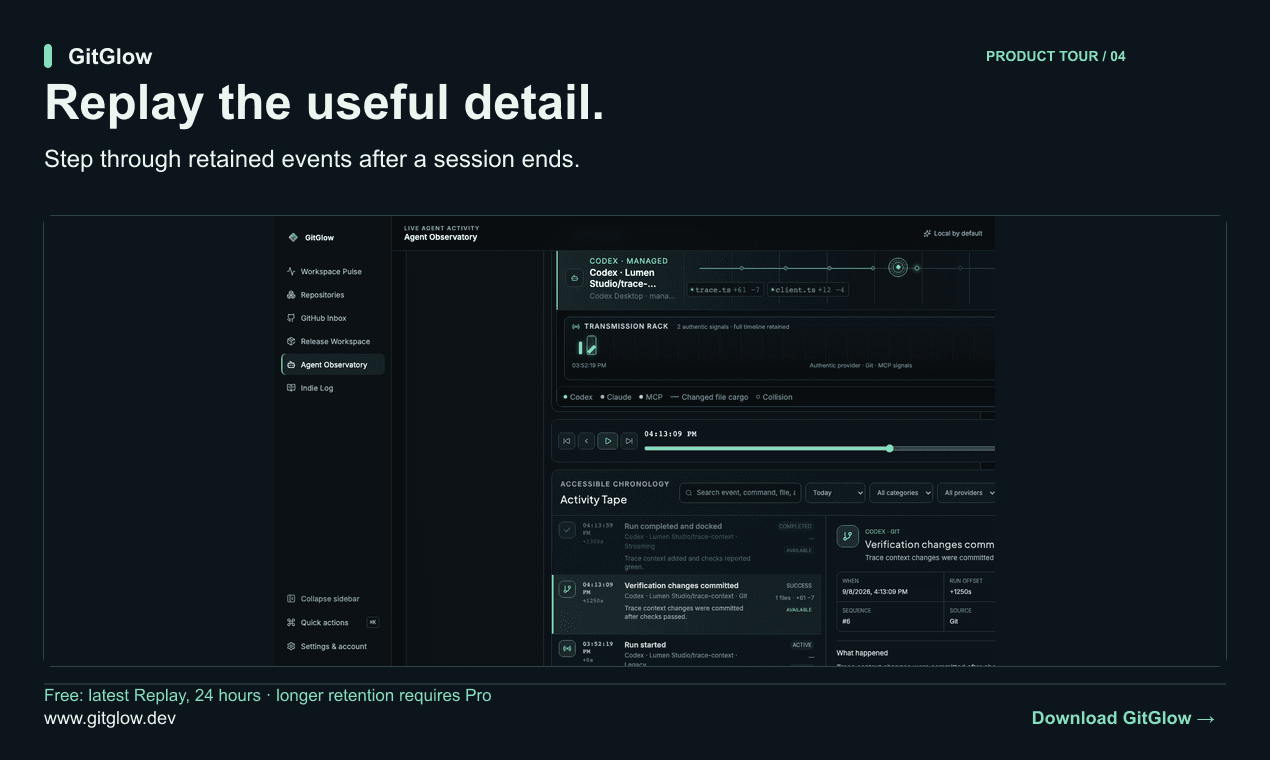
Task: Click the Indie Log book icon
Action: pos(291,388)
